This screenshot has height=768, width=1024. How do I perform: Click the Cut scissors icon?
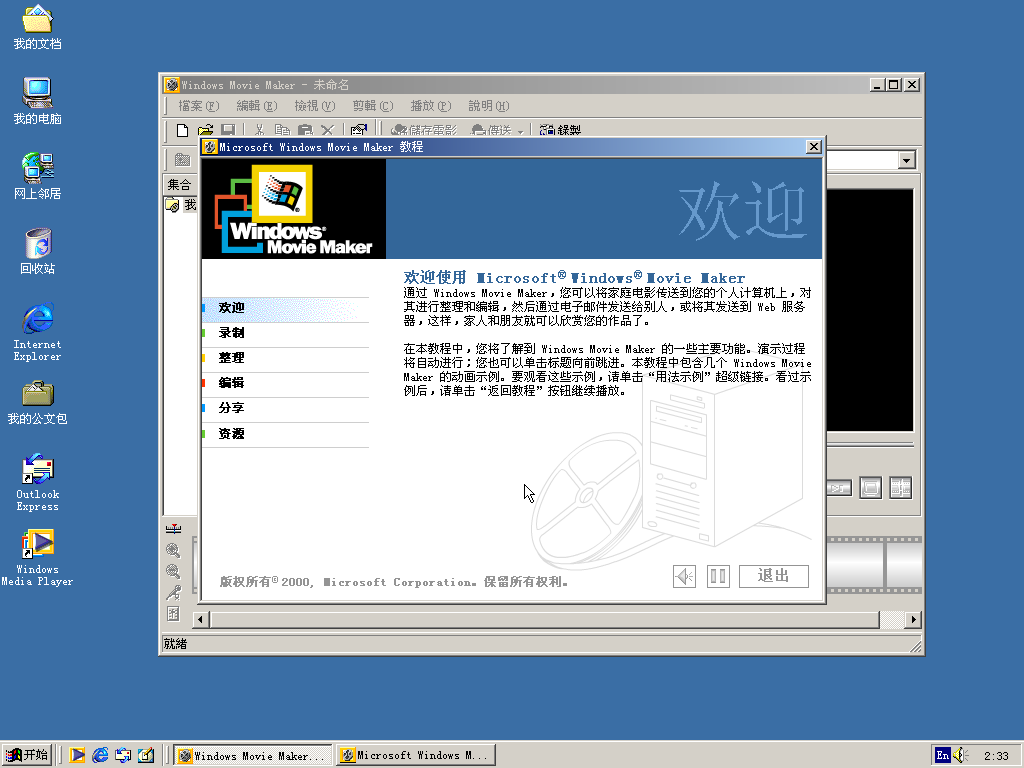click(259, 129)
